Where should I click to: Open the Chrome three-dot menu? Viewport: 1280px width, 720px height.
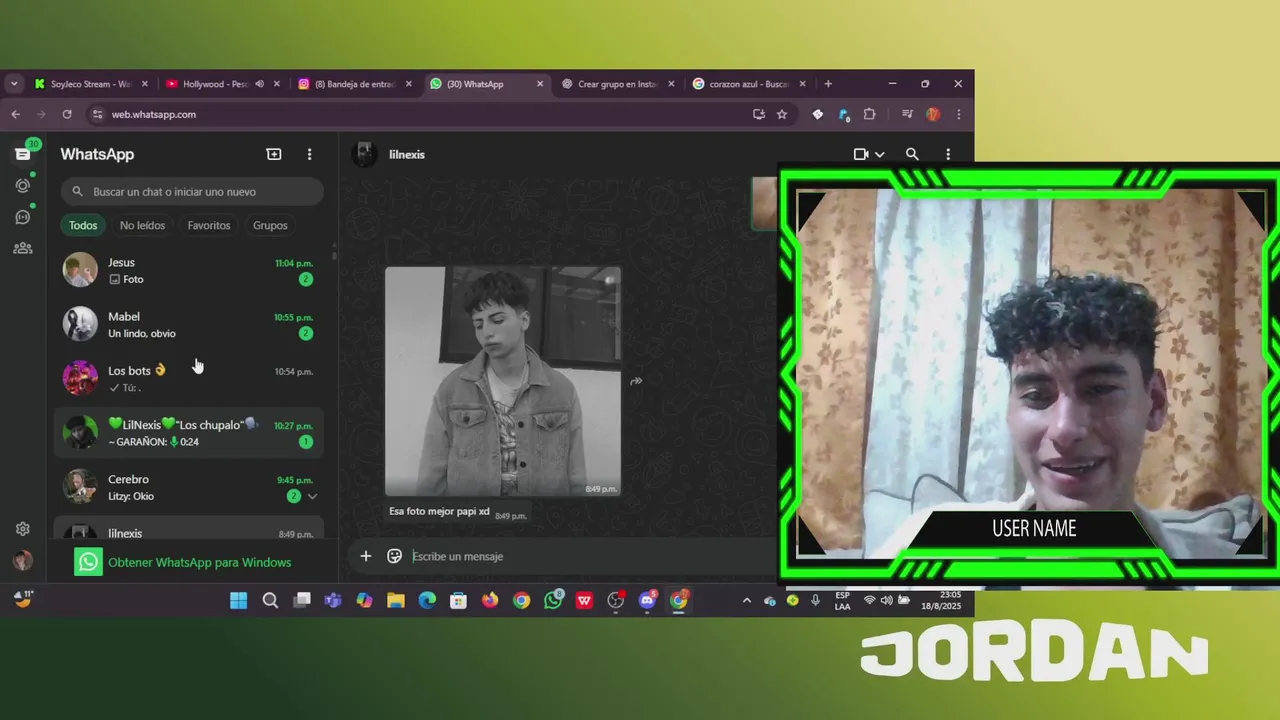tap(959, 114)
